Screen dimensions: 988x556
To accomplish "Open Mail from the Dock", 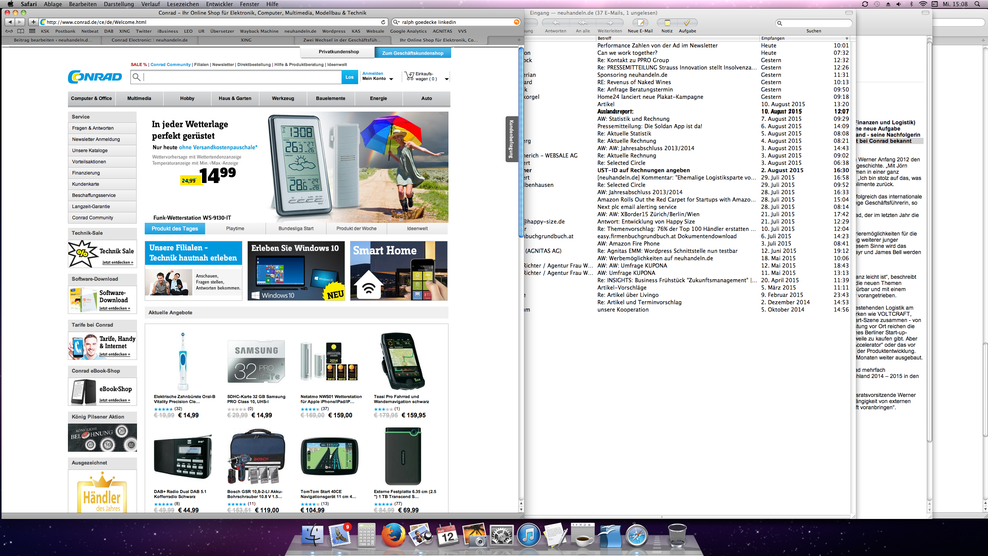I will [340, 535].
